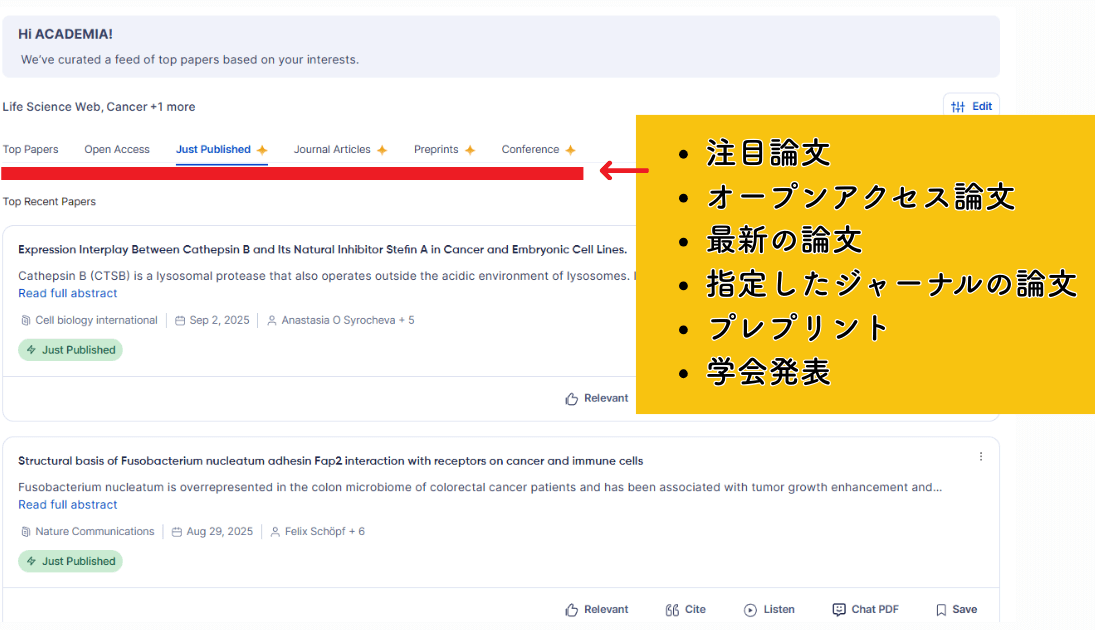Click the Hi ACADEMIA! greeting
This screenshot has height=630, width=1095.
tap(65, 34)
